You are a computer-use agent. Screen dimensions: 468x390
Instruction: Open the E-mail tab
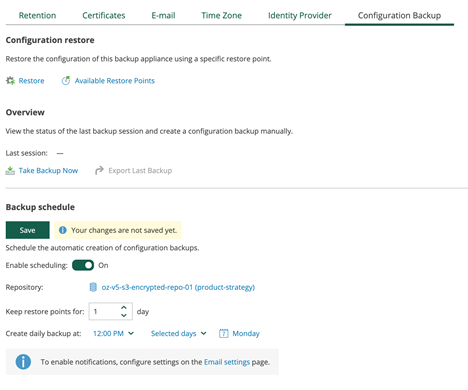coord(163,15)
